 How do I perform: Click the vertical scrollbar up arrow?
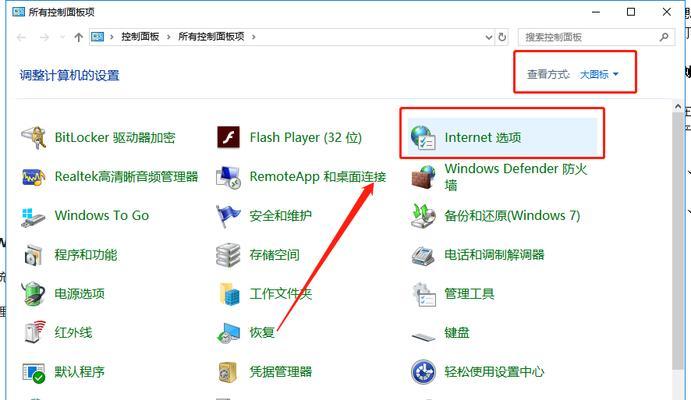click(x=678, y=106)
